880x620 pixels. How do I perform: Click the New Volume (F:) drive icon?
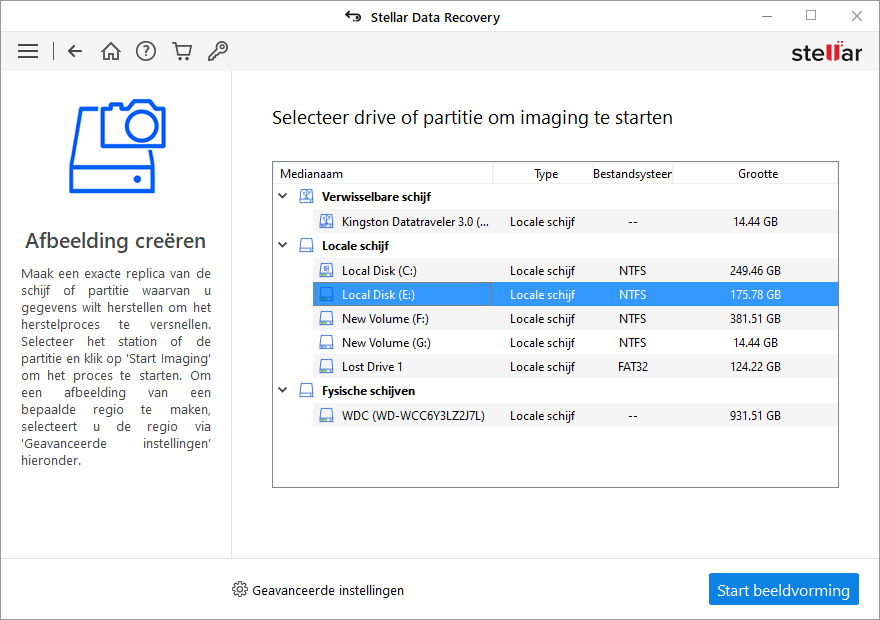326,318
